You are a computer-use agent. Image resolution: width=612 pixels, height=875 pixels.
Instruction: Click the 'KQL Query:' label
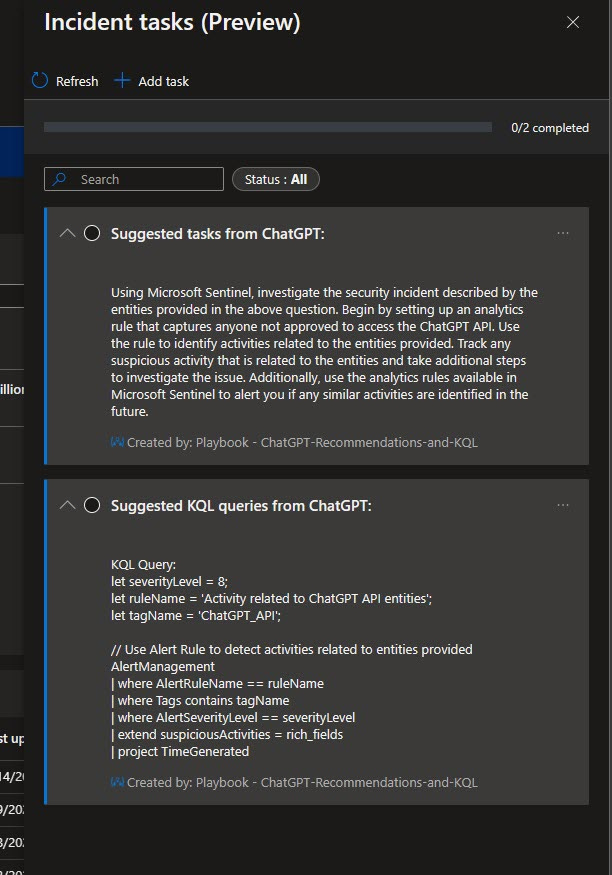[x=143, y=564]
